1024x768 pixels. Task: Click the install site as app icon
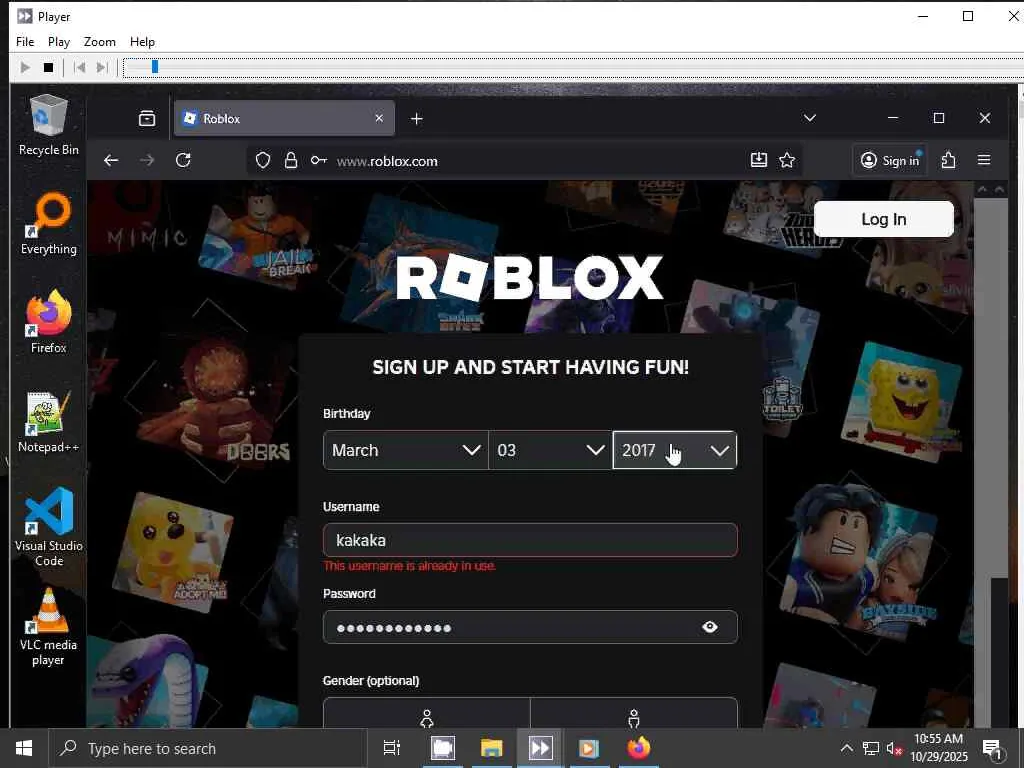click(x=758, y=160)
